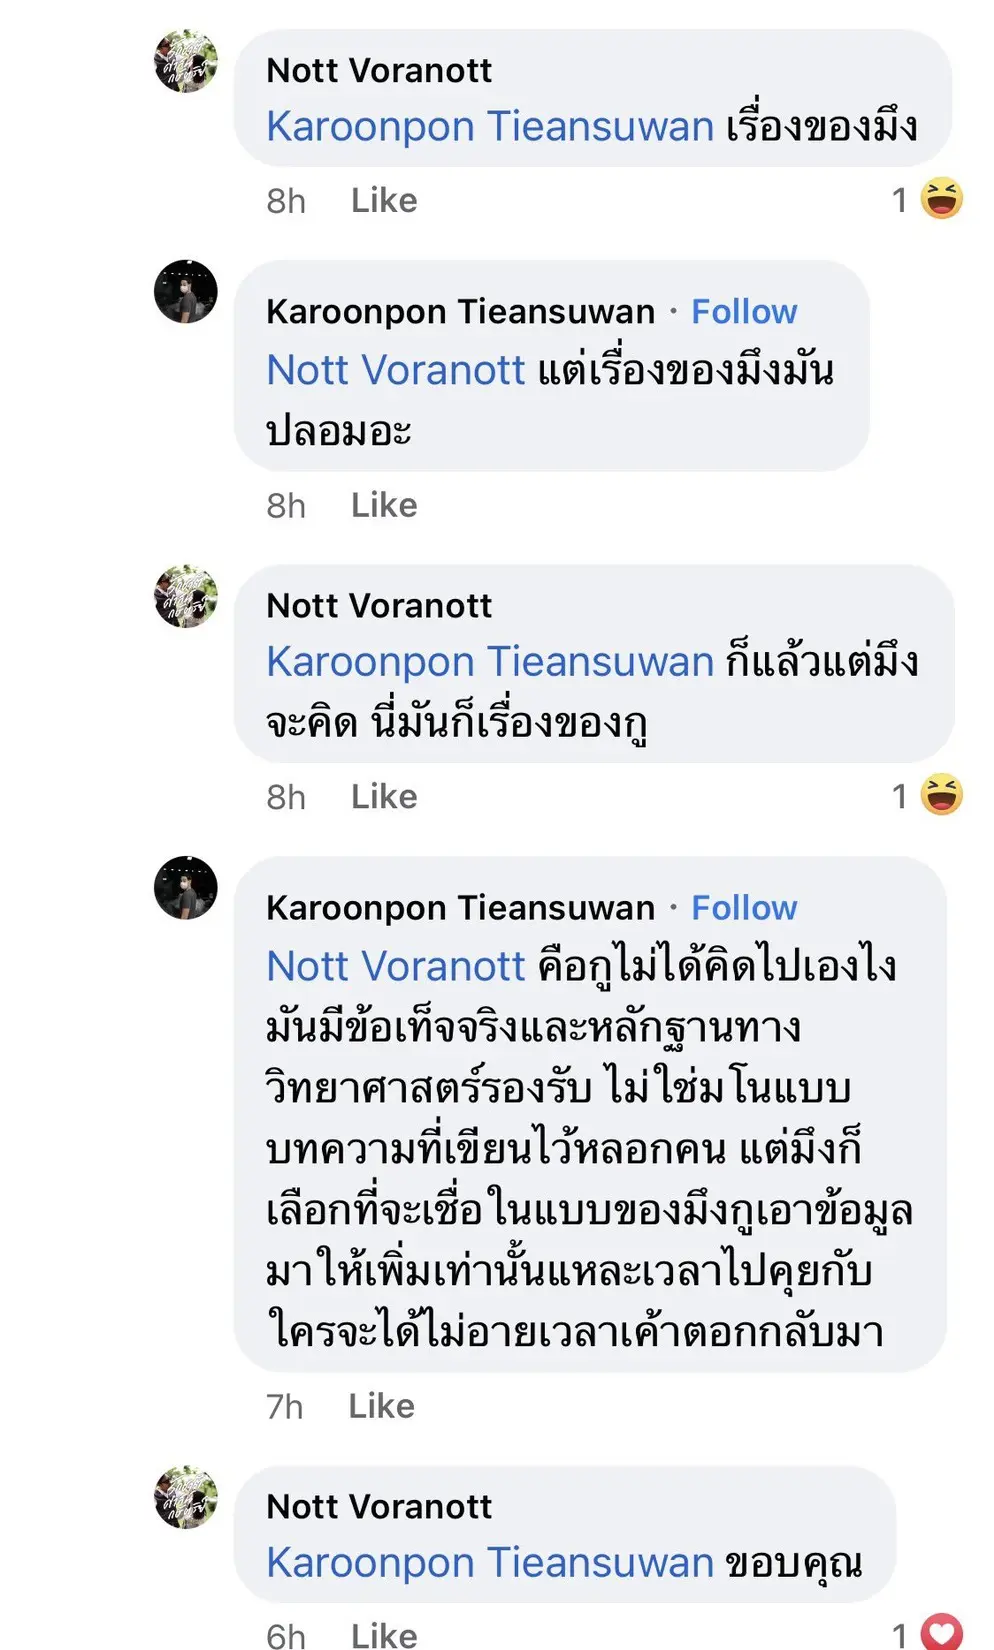The image size is (994, 1650).
Task: Open the Karoonpon Tieansuwan mention in the last comment
Action: [x=490, y=1562]
